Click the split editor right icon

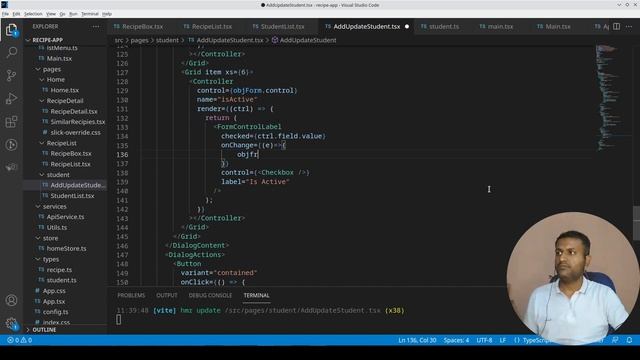pyautogui.click(x=616, y=27)
